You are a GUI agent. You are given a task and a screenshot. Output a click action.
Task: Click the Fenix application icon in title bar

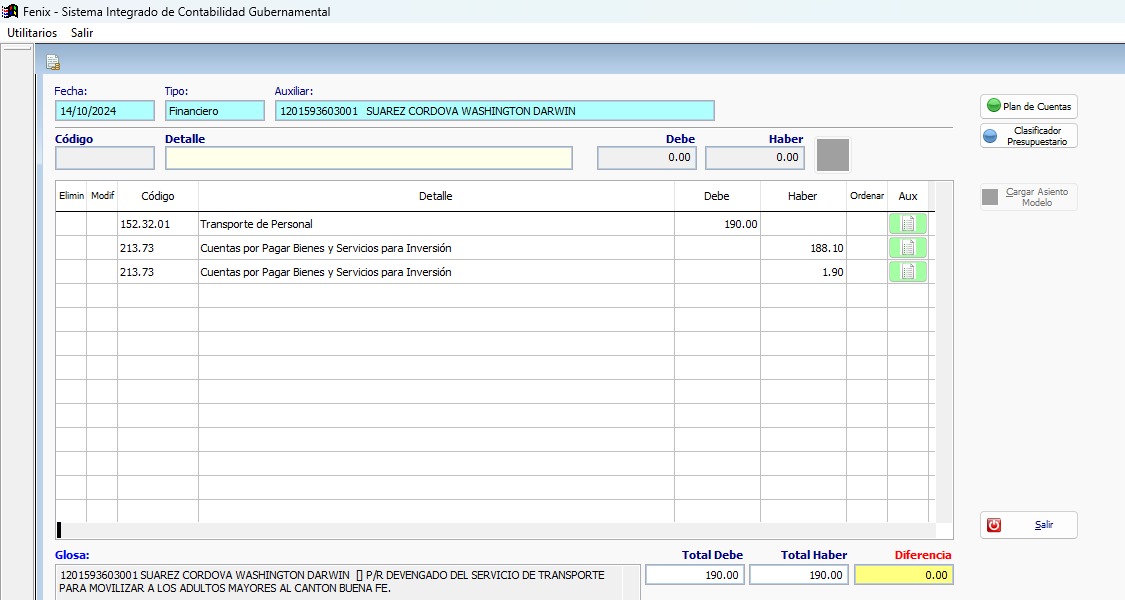click(x=10, y=12)
